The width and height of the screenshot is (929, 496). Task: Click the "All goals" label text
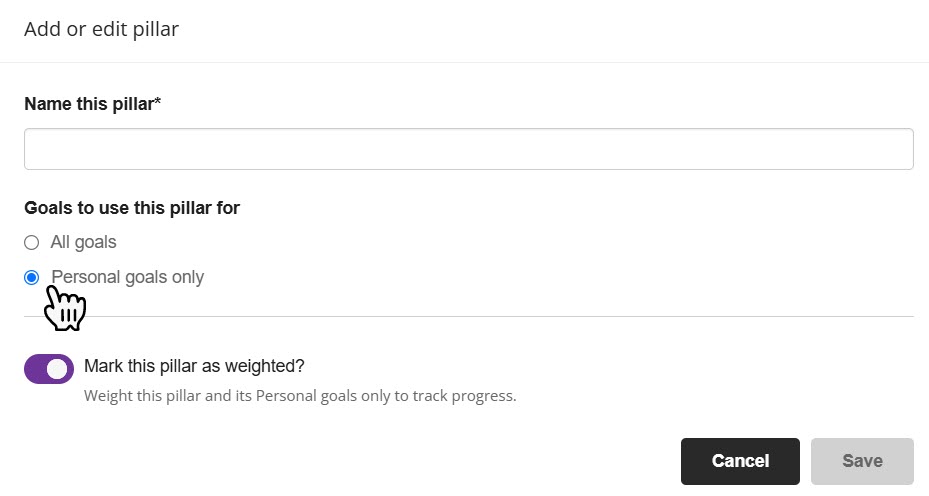point(84,242)
